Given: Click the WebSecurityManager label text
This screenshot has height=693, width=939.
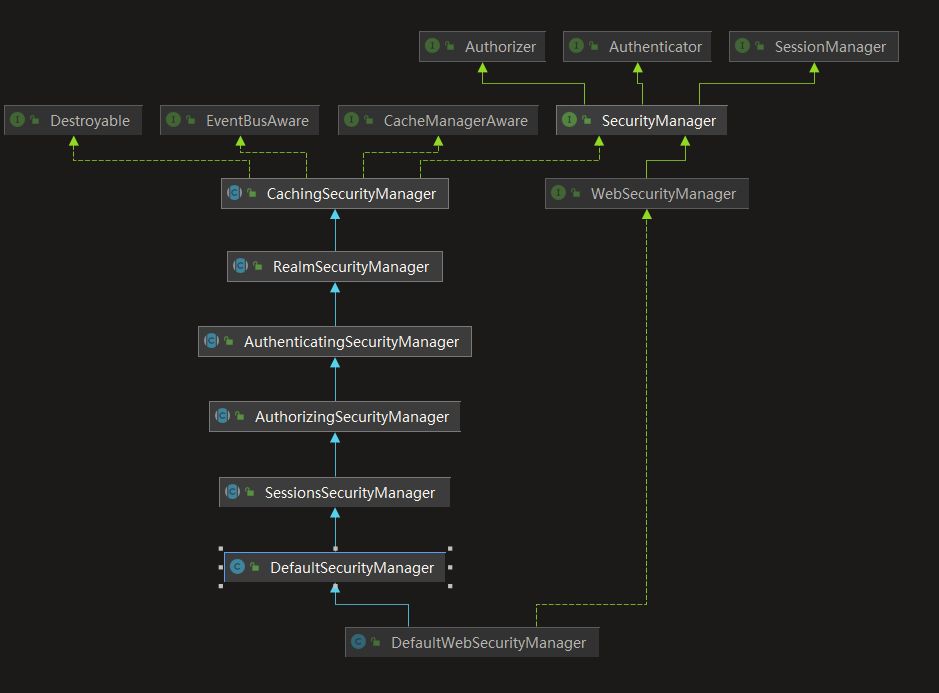Looking at the screenshot, I should click(x=663, y=193).
